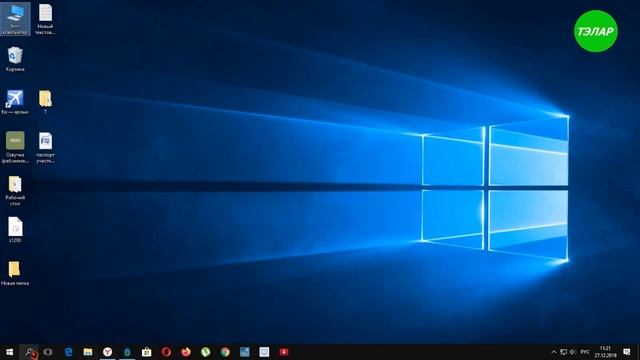Open the Windows Start menu

[x=9, y=352]
